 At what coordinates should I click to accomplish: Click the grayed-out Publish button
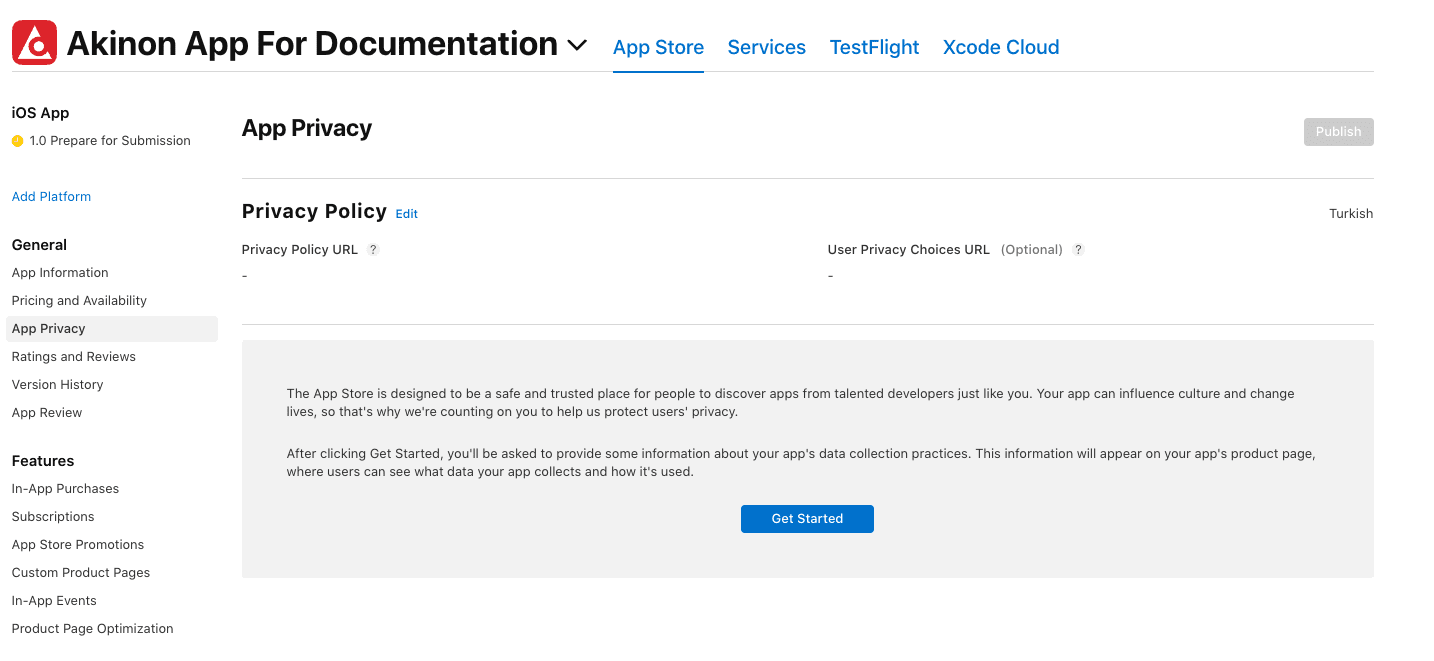point(1338,132)
